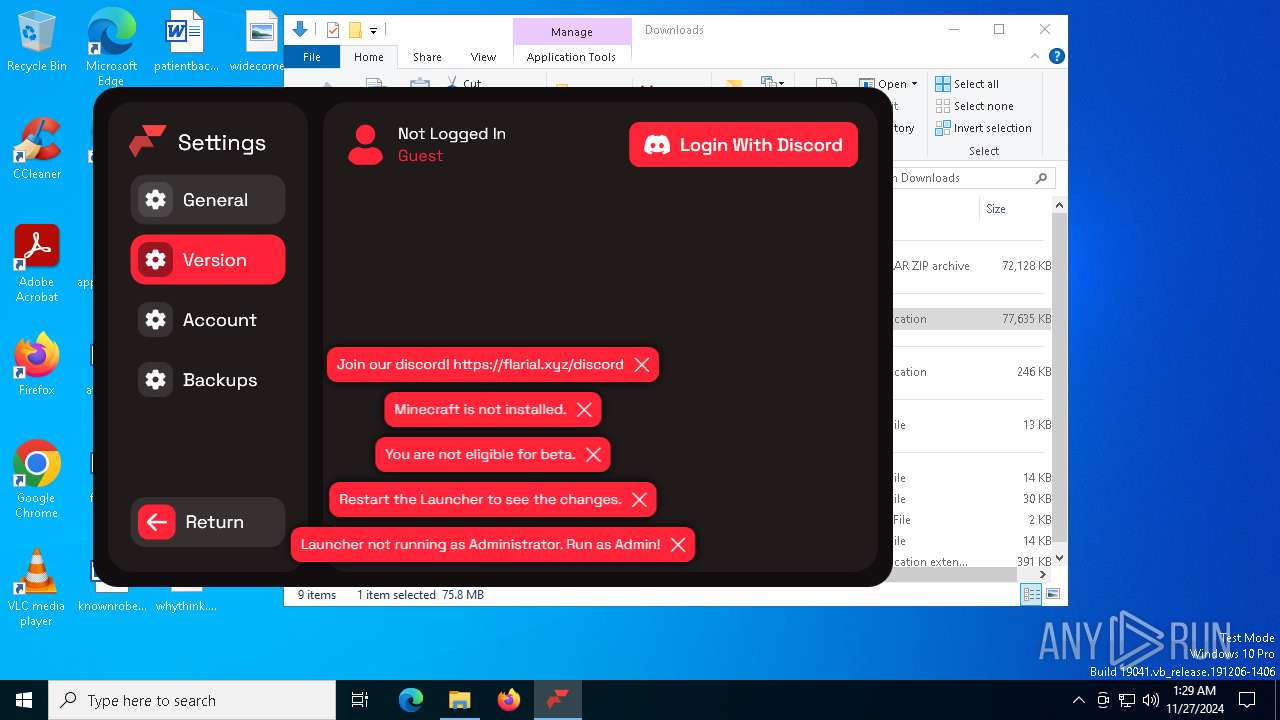This screenshot has width=1280, height=720.
Task: Open the patientbac... Word document icon
Action: click(x=186, y=42)
